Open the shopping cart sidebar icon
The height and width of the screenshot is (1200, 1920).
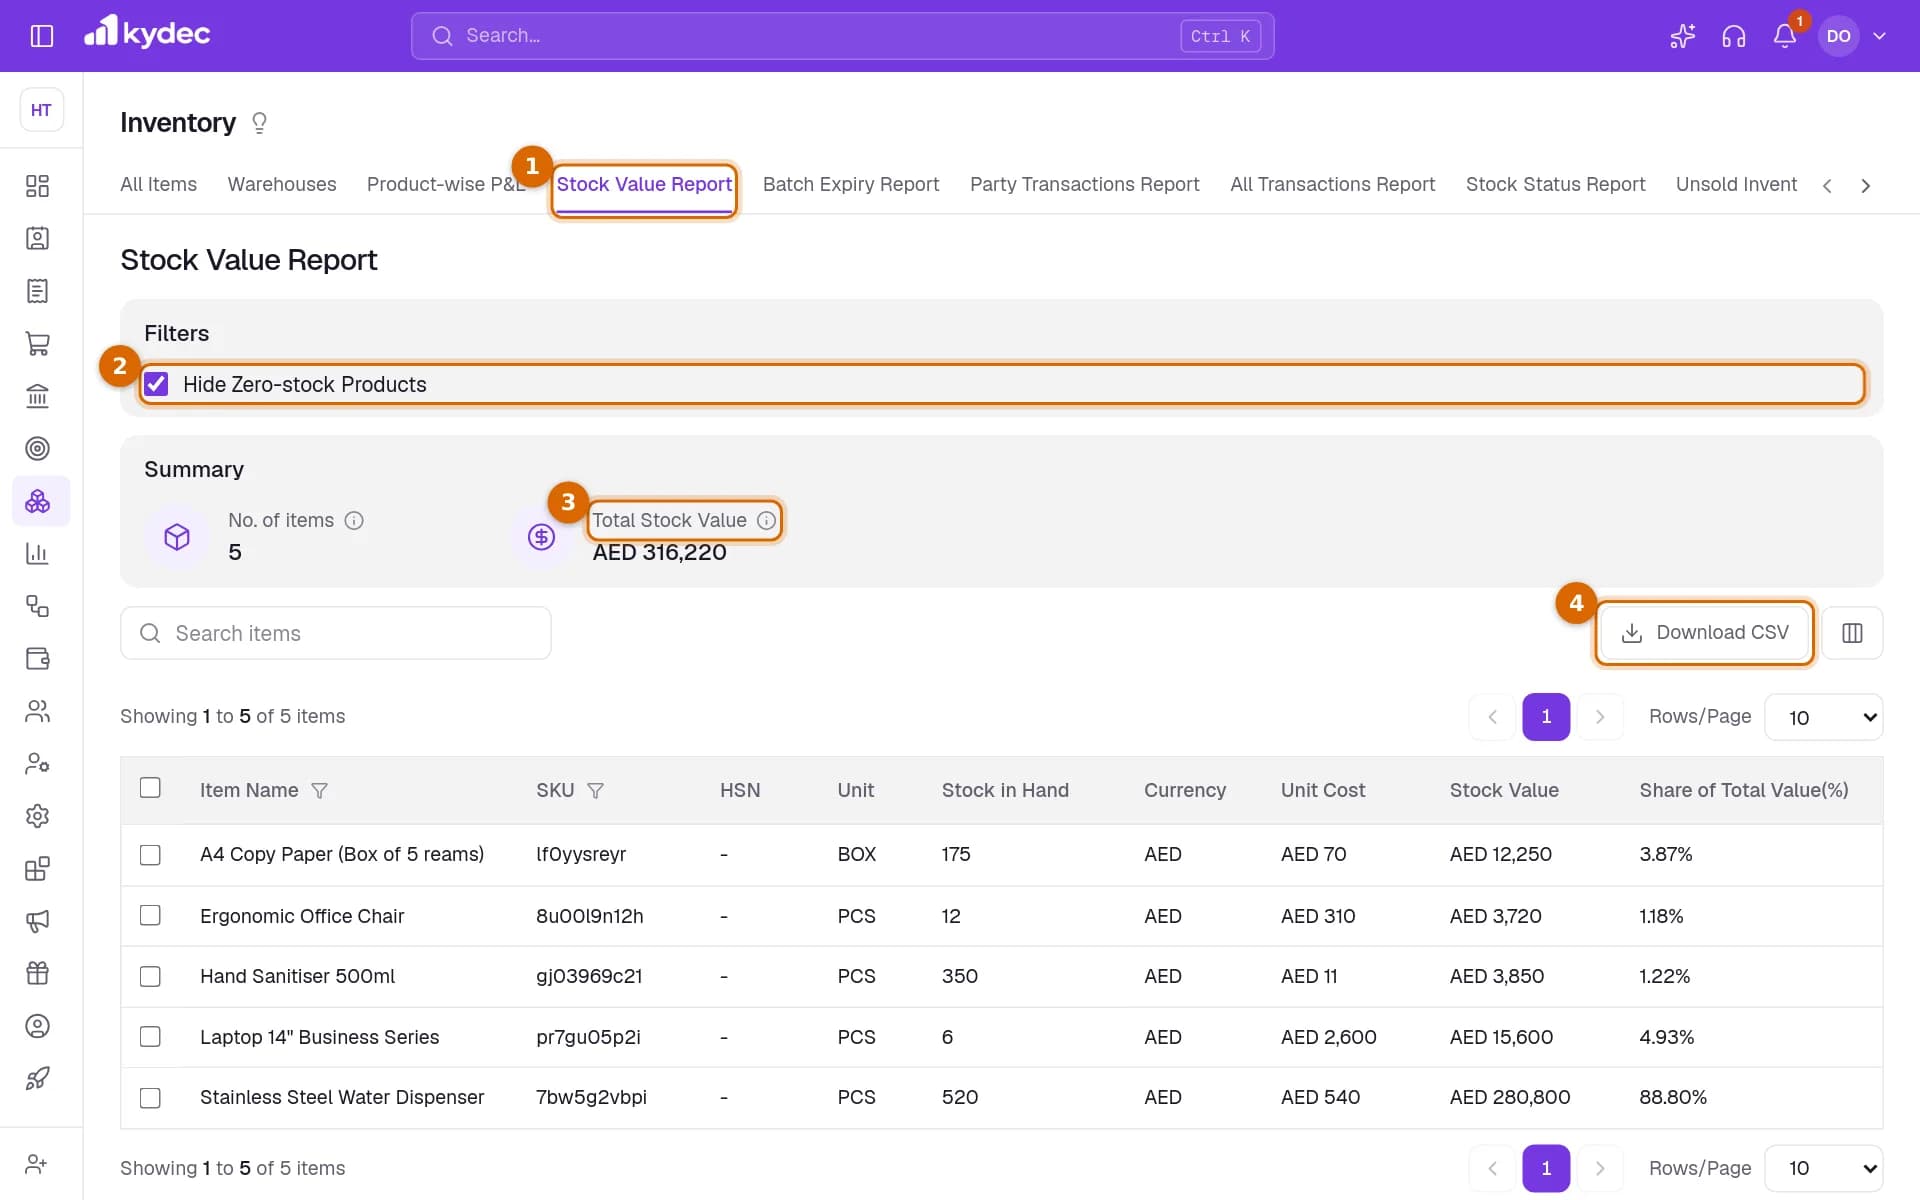pyautogui.click(x=37, y=344)
